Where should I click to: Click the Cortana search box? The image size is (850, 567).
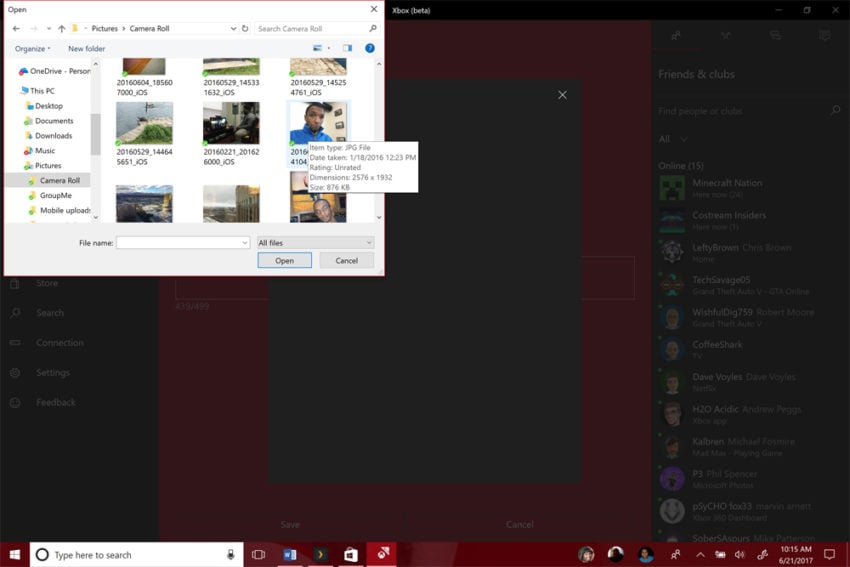136,555
